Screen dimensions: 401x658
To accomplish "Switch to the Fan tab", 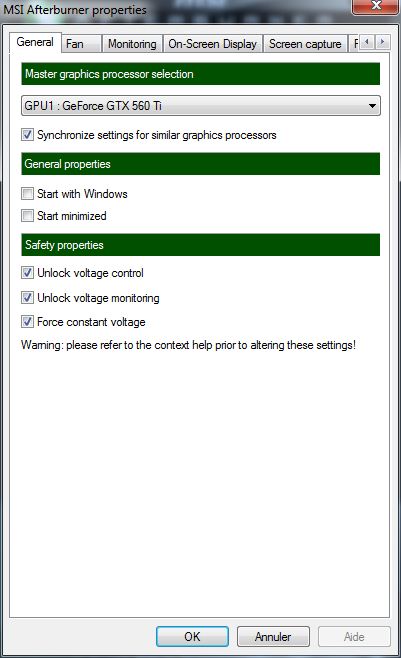I will [82, 44].
